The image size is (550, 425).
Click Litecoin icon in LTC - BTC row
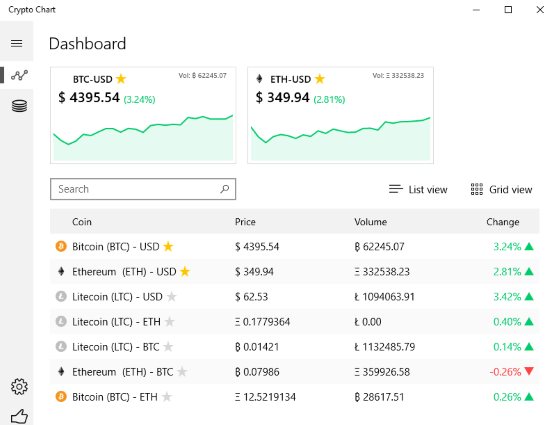click(61, 347)
